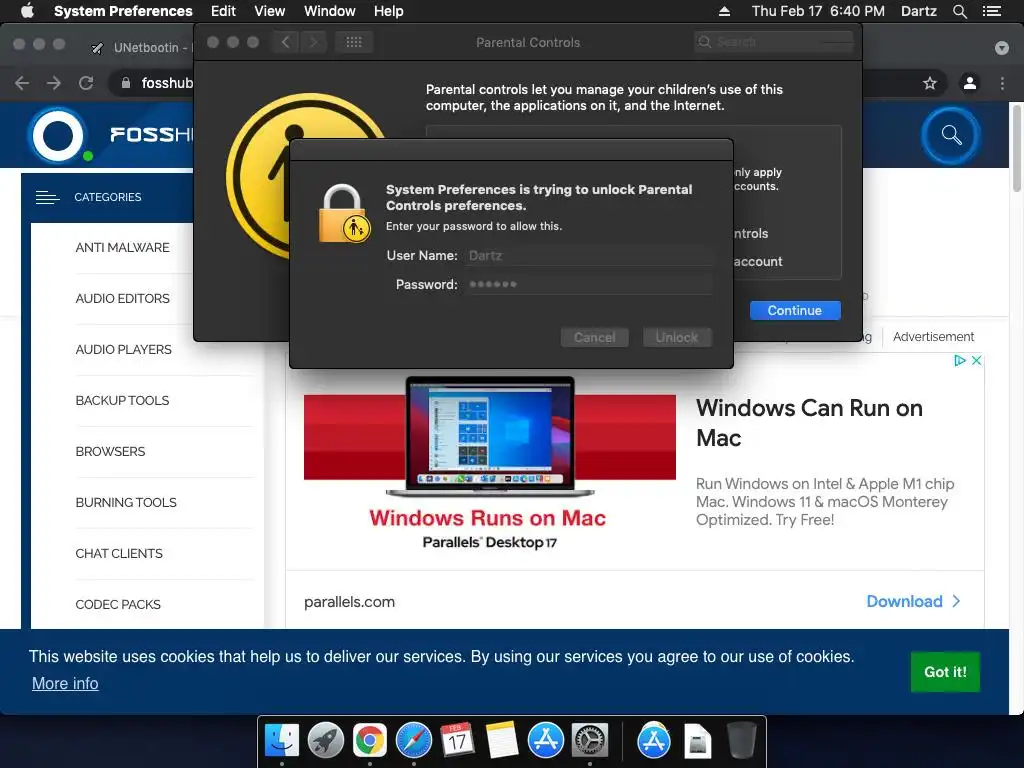Open the Audio Players category
Viewport: 1024px width, 768px height.
123,349
